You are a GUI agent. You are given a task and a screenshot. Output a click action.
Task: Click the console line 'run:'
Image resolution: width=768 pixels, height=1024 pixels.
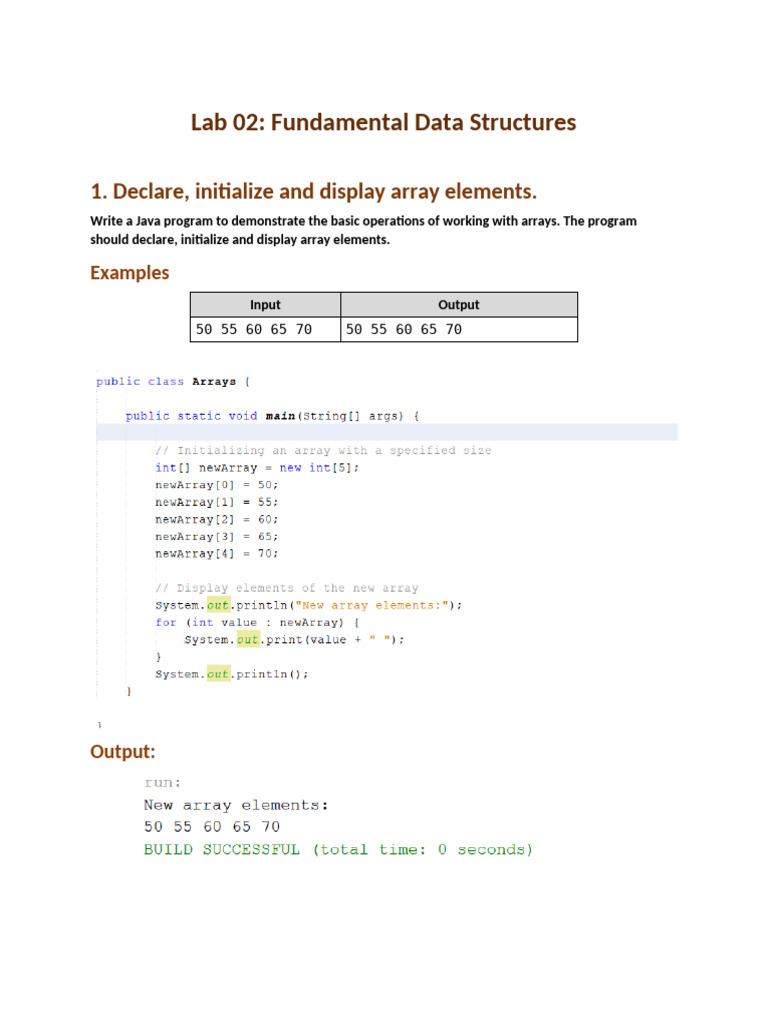tap(163, 782)
